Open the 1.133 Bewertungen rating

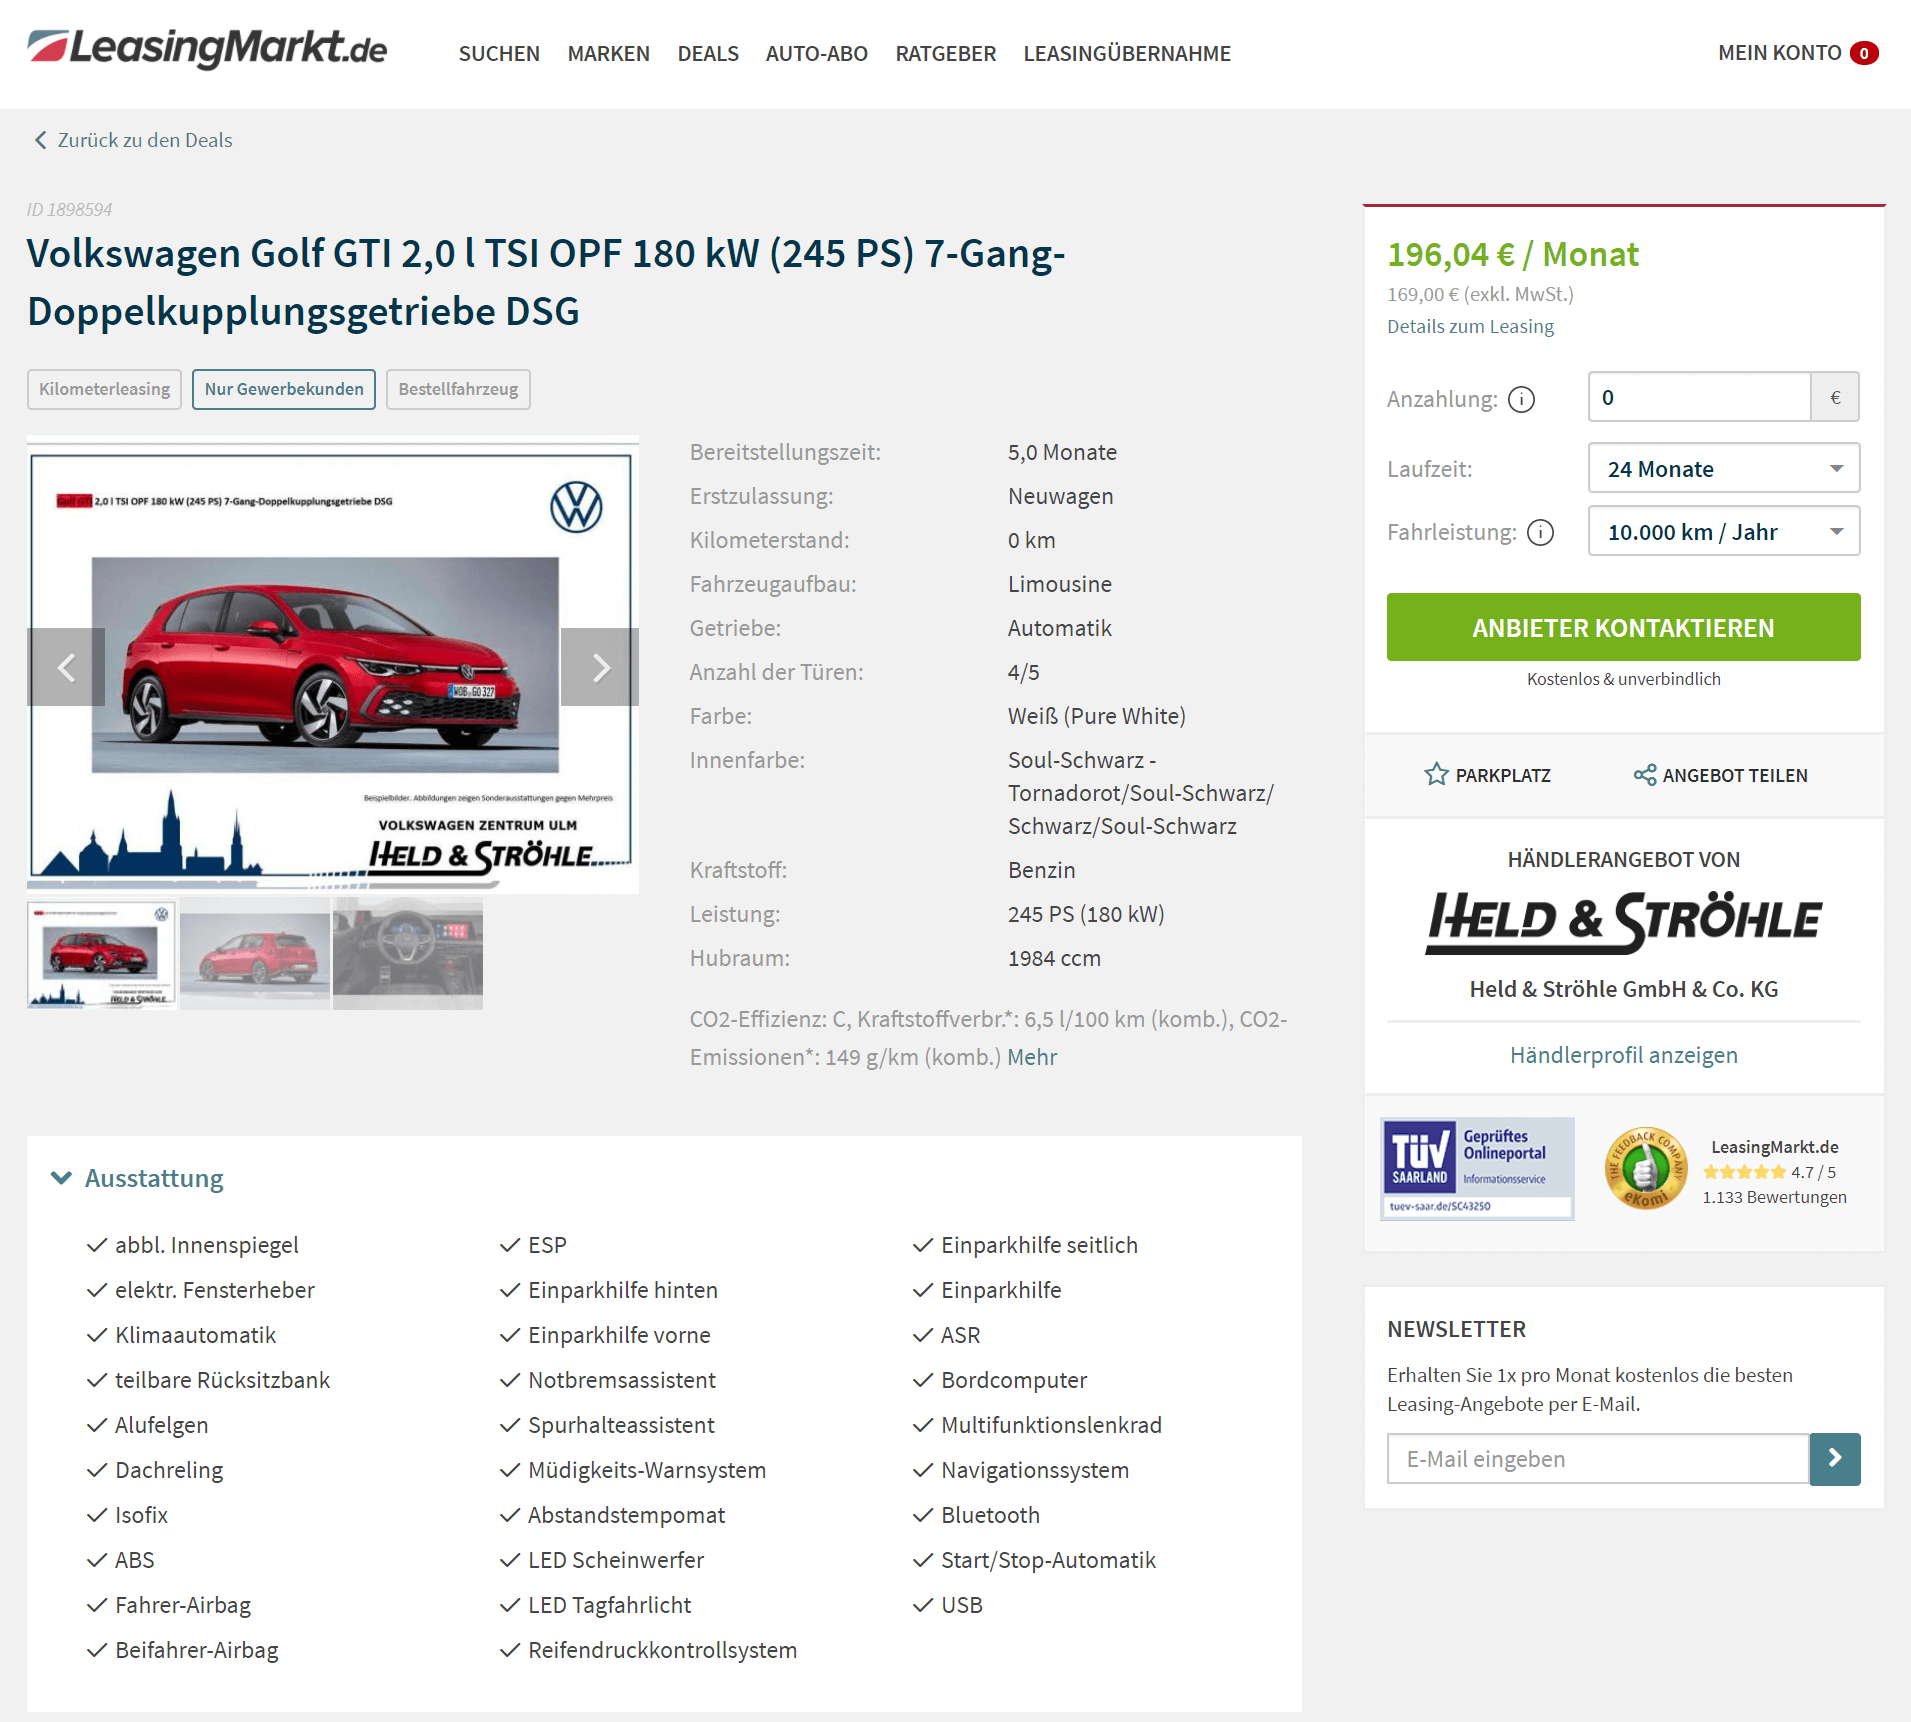click(x=1774, y=1197)
